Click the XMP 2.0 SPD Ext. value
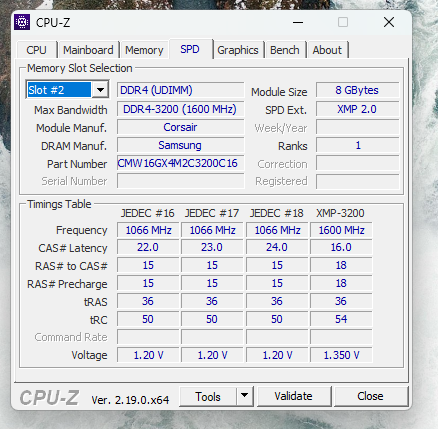438x429 pixels. pos(357,109)
